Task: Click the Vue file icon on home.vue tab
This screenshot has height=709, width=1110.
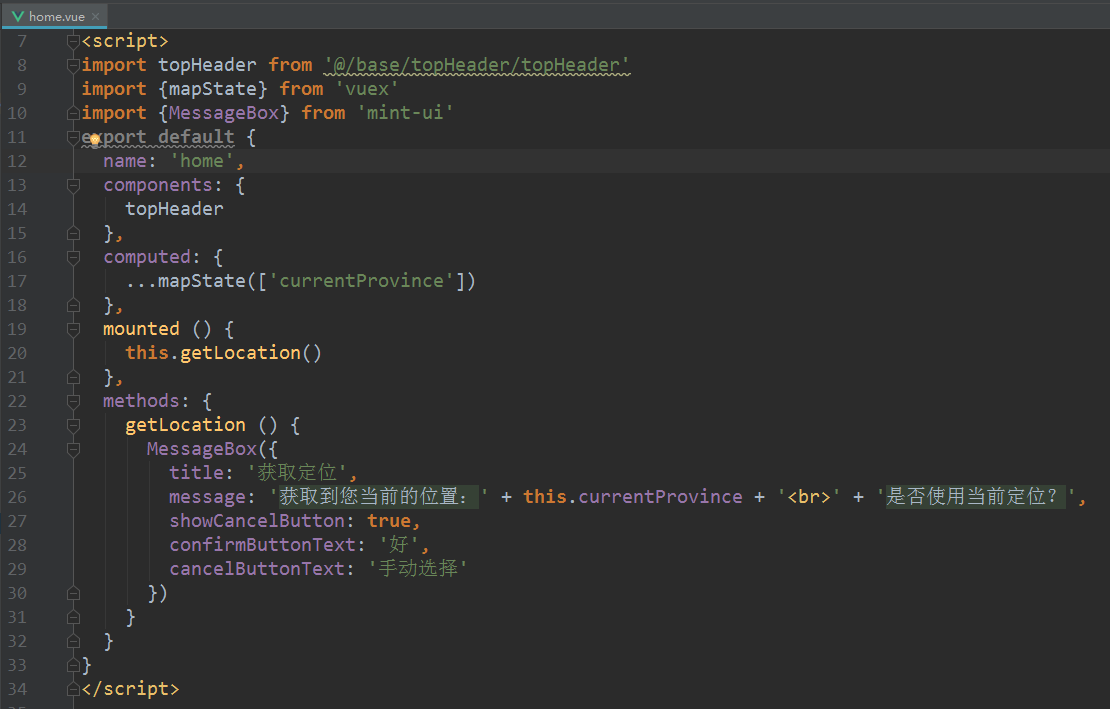Action: point(18,16)
